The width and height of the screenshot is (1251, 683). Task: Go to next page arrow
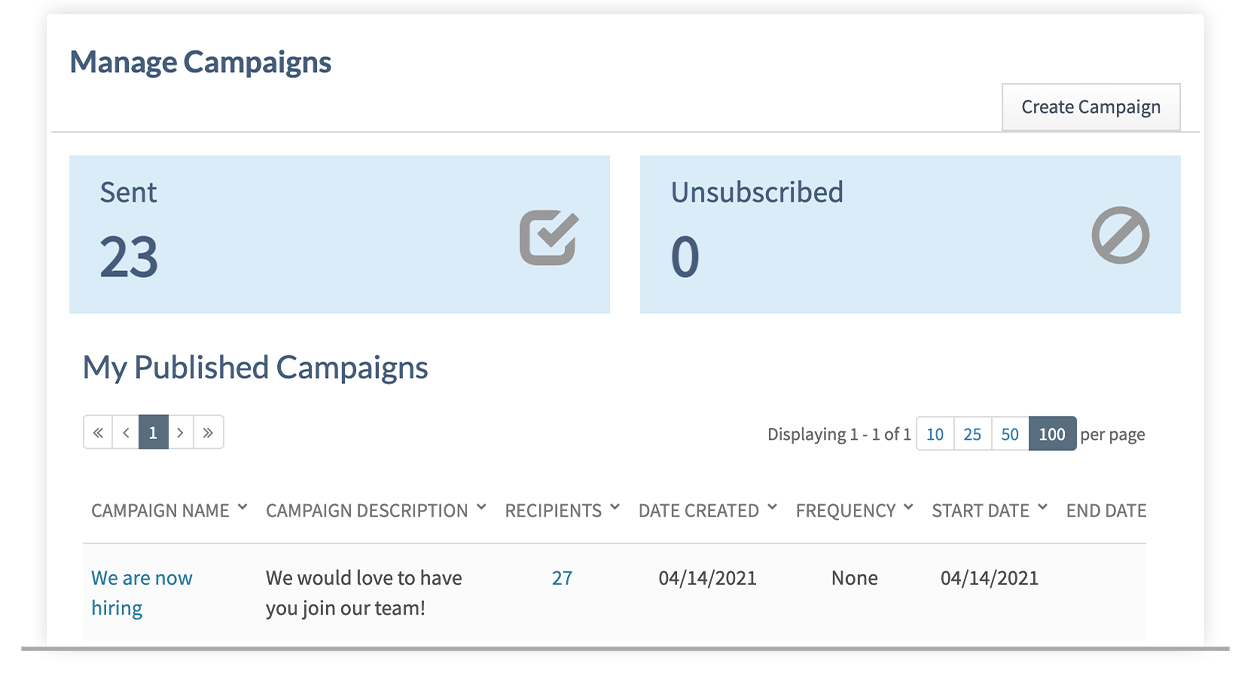click(x=181, y=433)
